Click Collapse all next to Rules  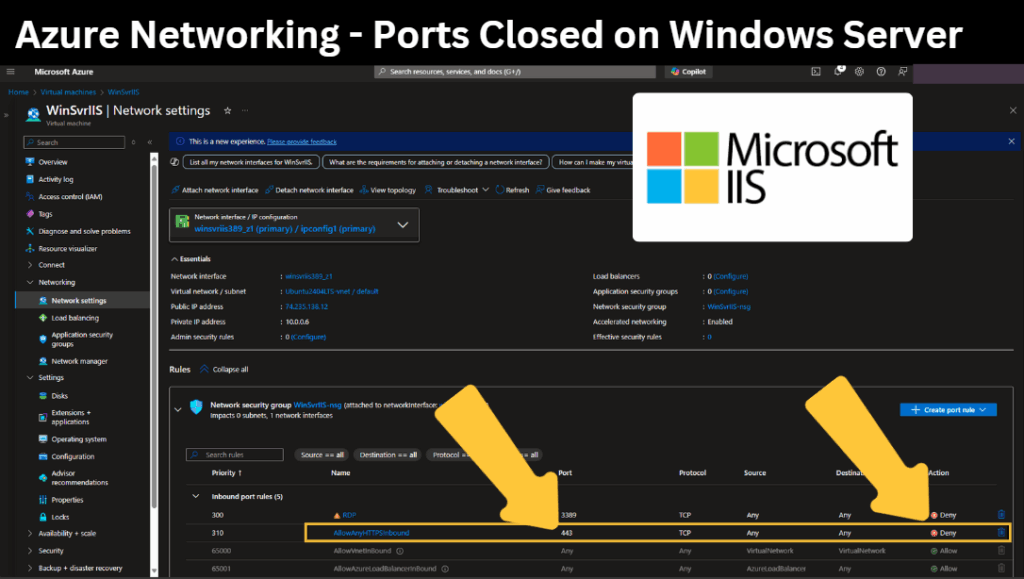[224, 369]
